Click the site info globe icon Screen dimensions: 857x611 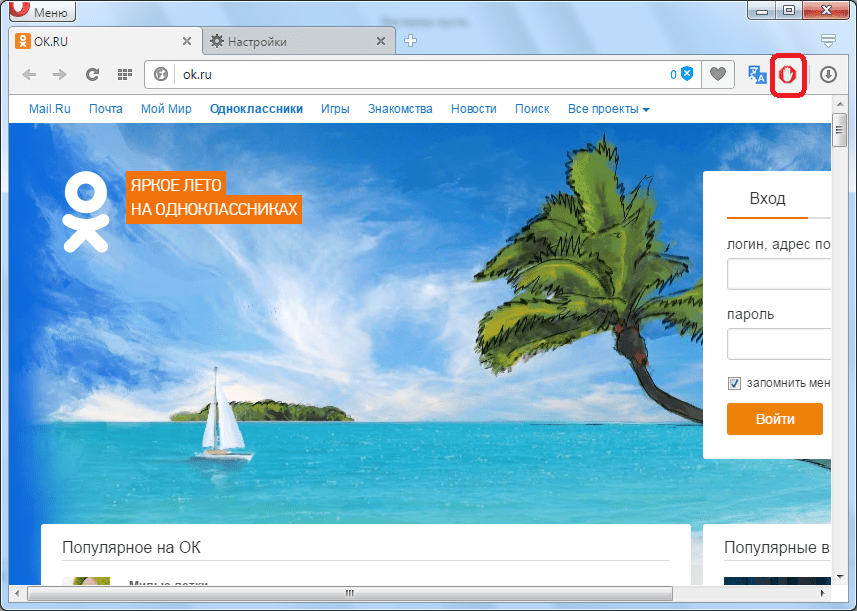161,74
